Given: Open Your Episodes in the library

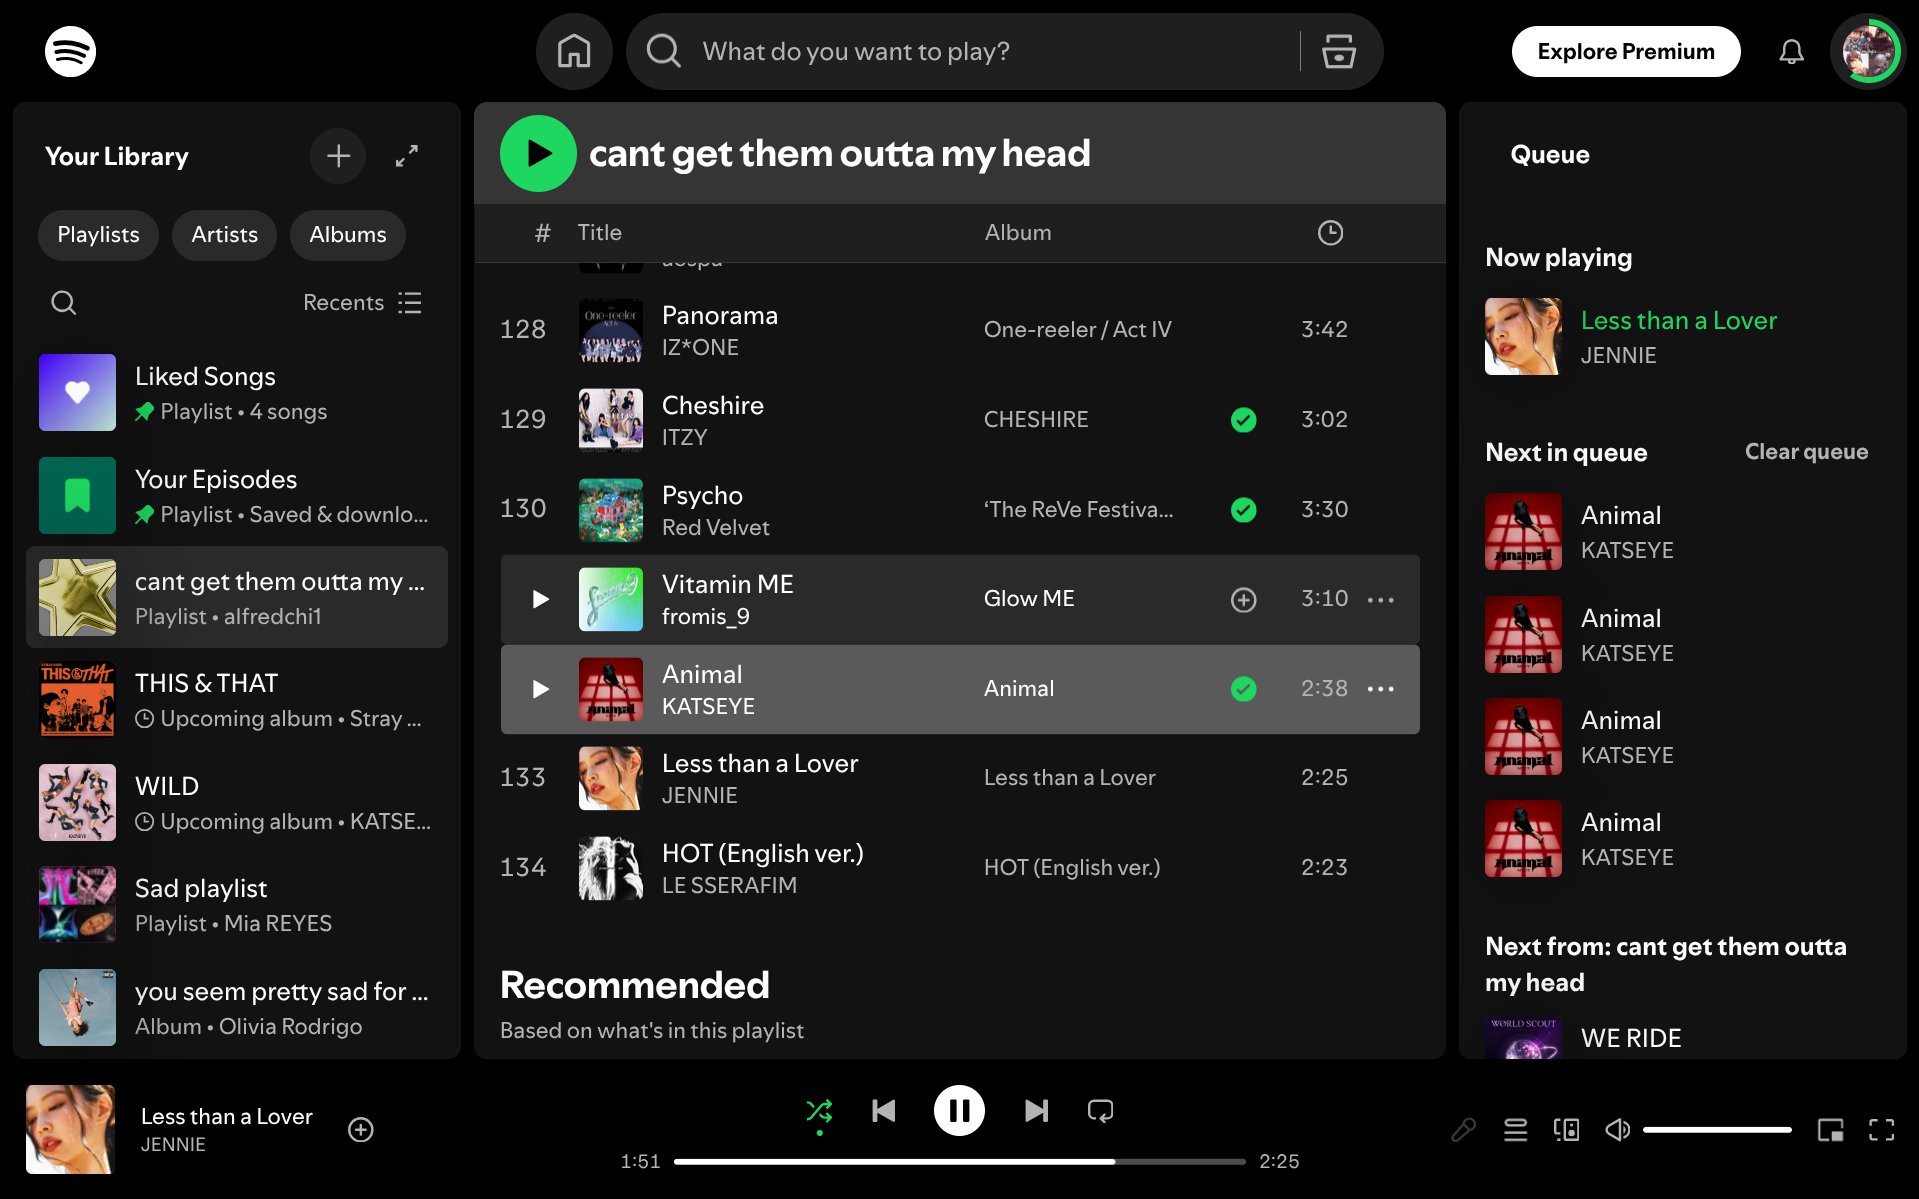Looking at the screenshot, I should (237, 496).
